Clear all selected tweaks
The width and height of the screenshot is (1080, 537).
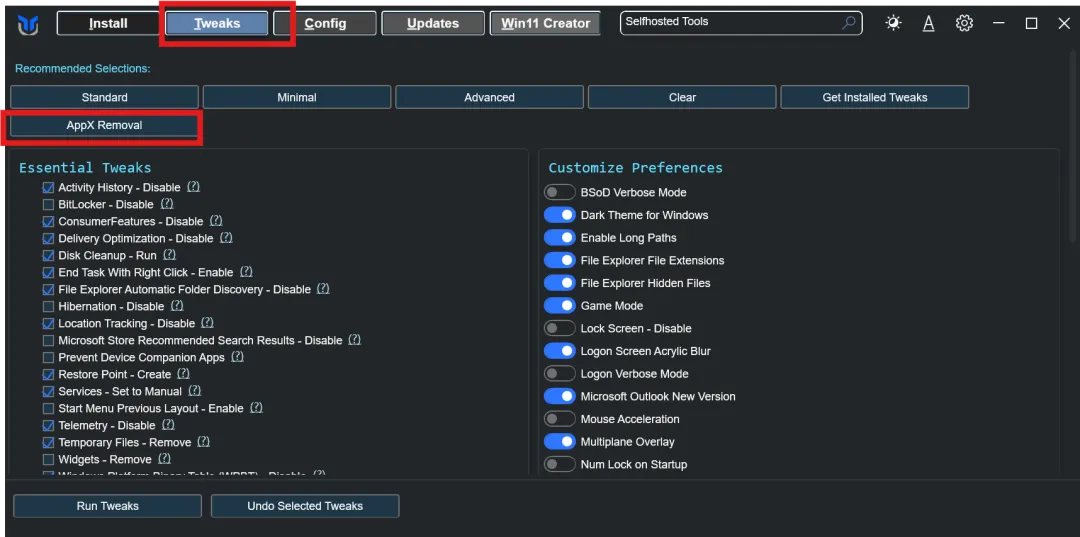pyautogui.click(x=682, y=97)
